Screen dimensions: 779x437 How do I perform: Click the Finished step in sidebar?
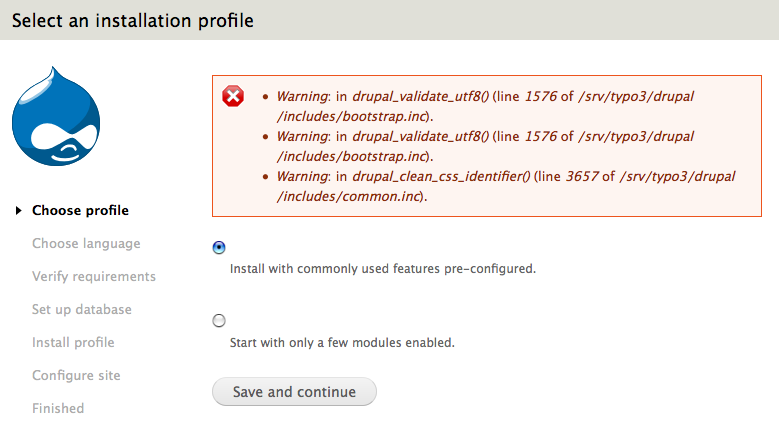tap(58, 408)
